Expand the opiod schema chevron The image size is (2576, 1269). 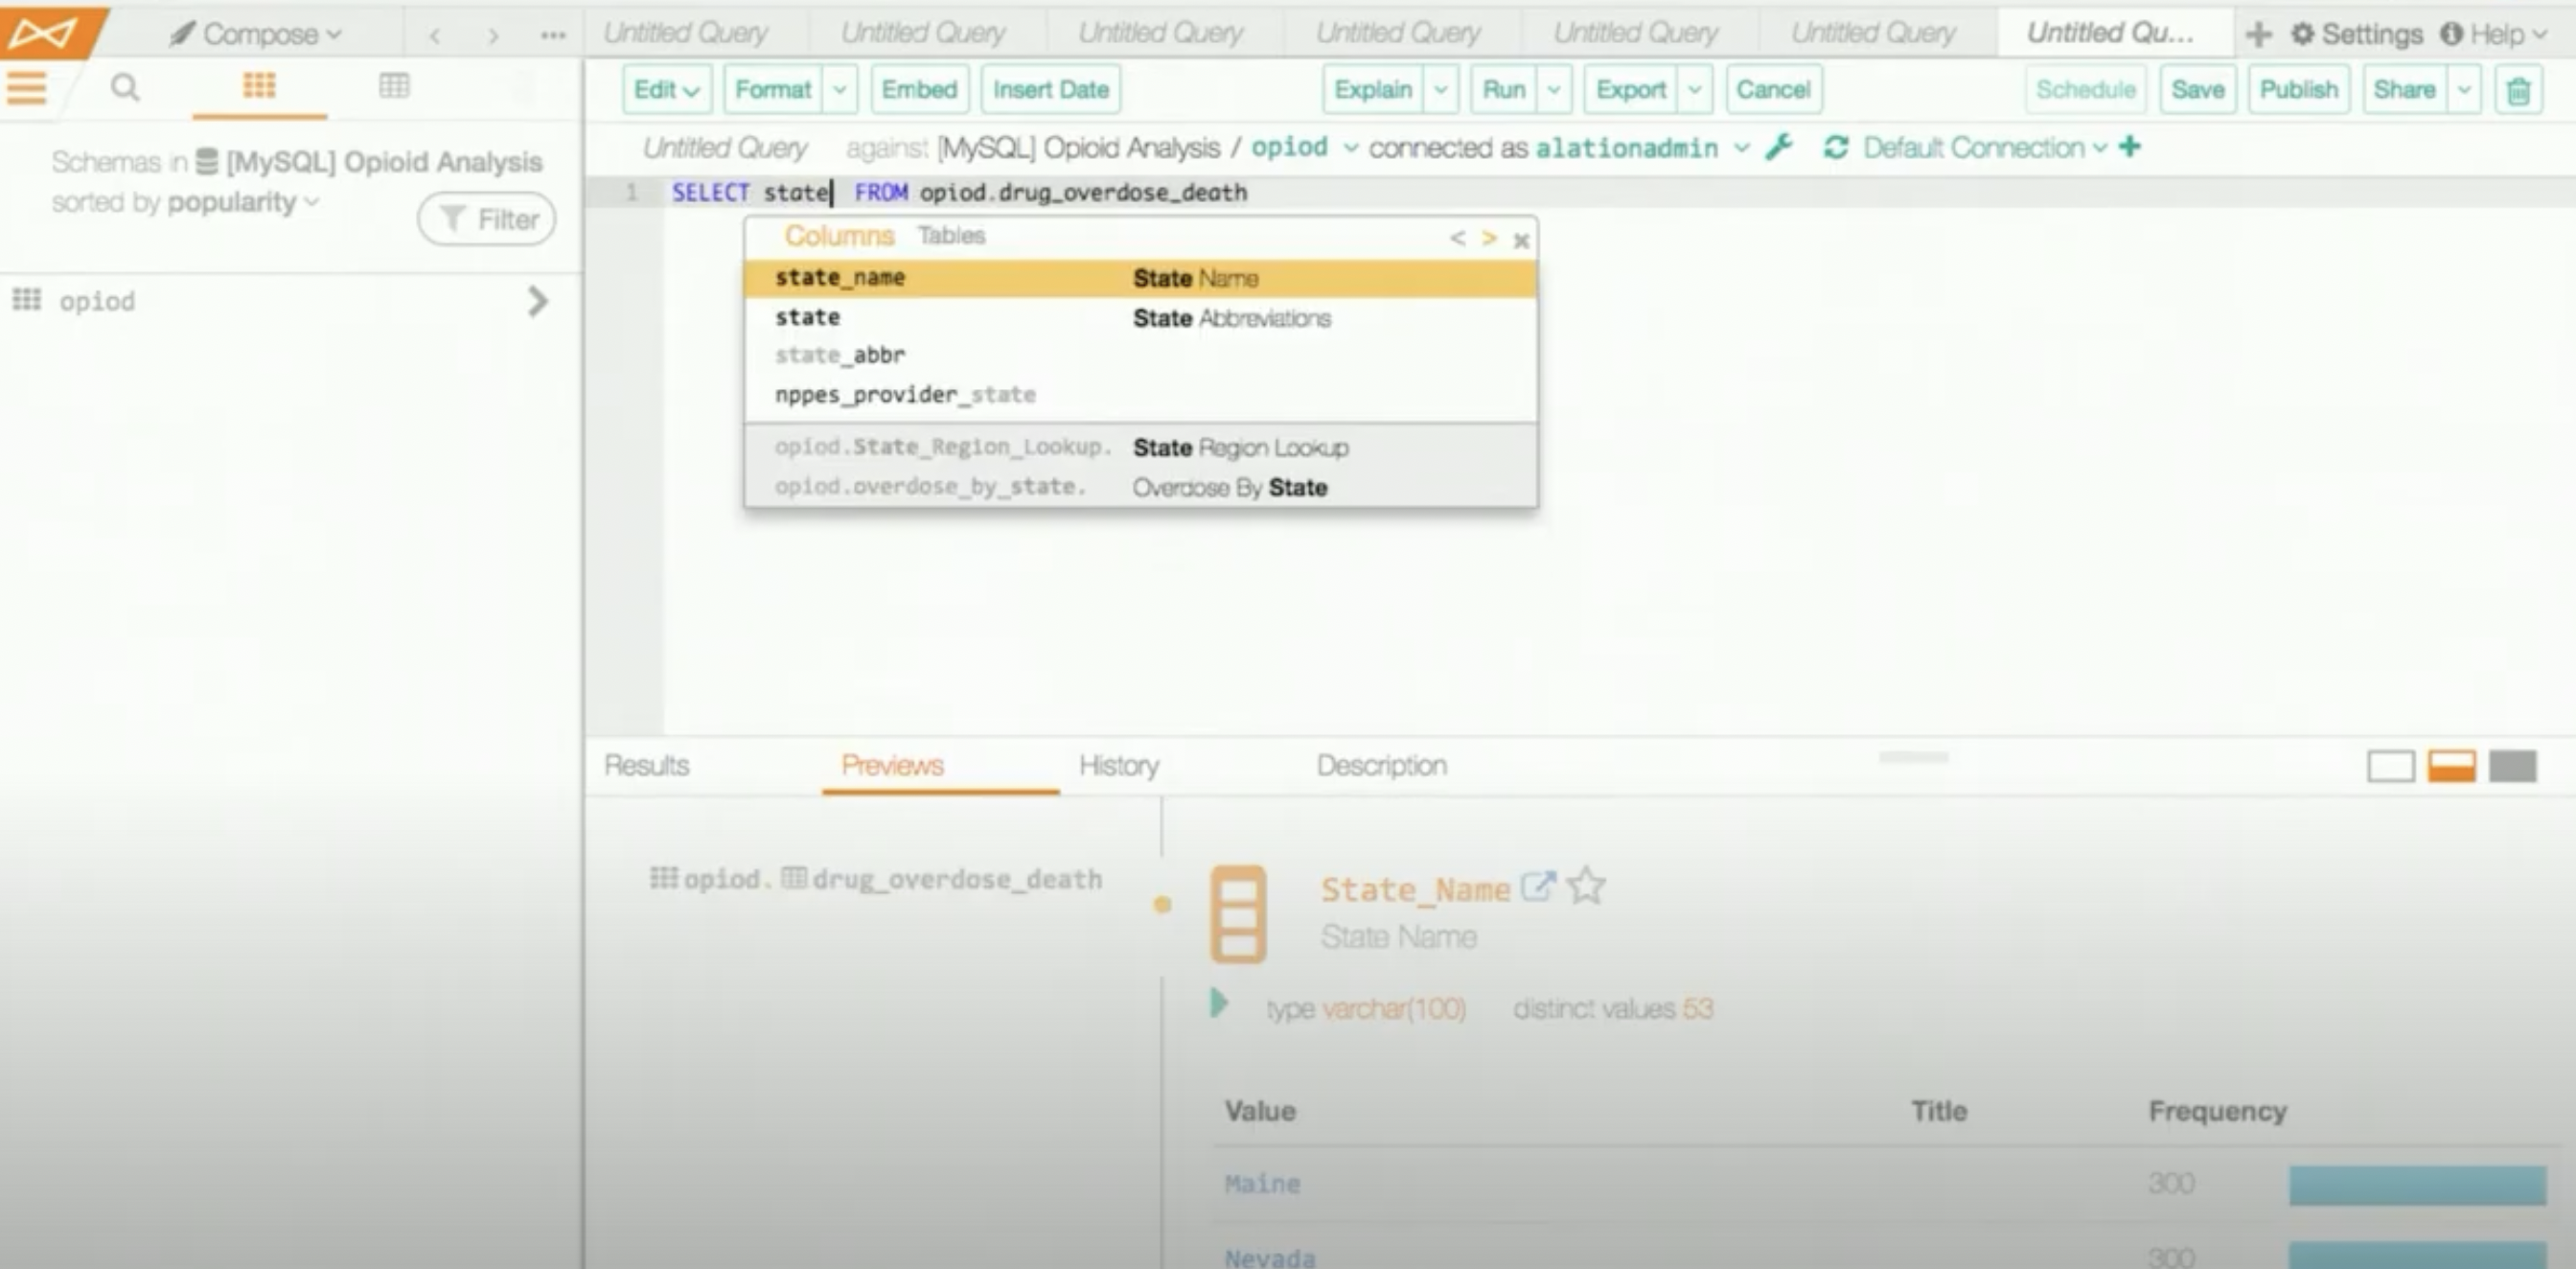point(537,301)
